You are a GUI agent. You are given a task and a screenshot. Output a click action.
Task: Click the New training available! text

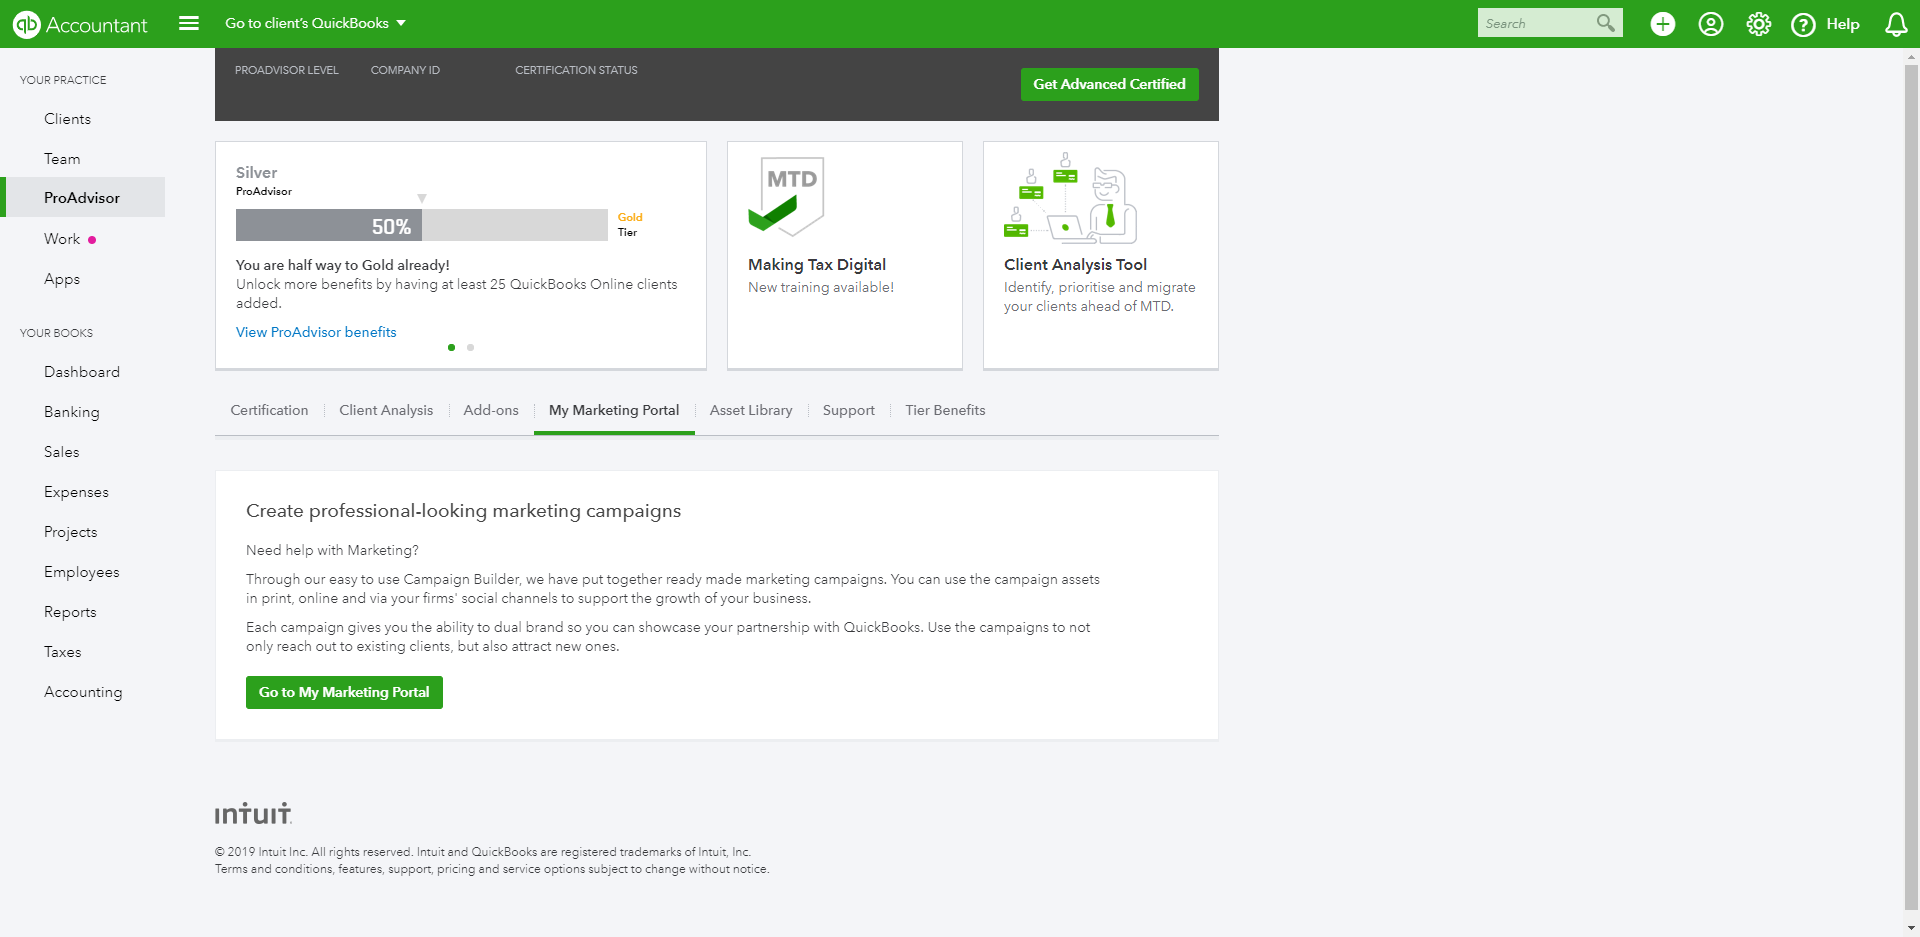821,287
